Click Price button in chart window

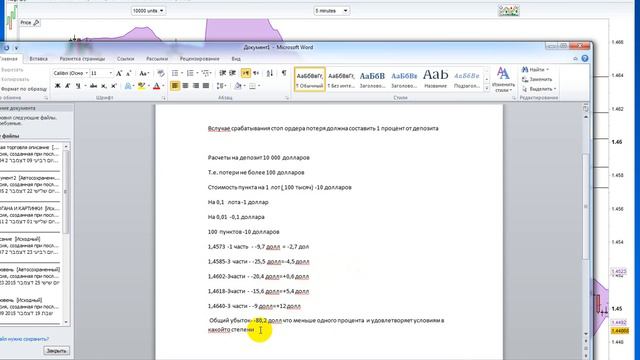point(30,22)
